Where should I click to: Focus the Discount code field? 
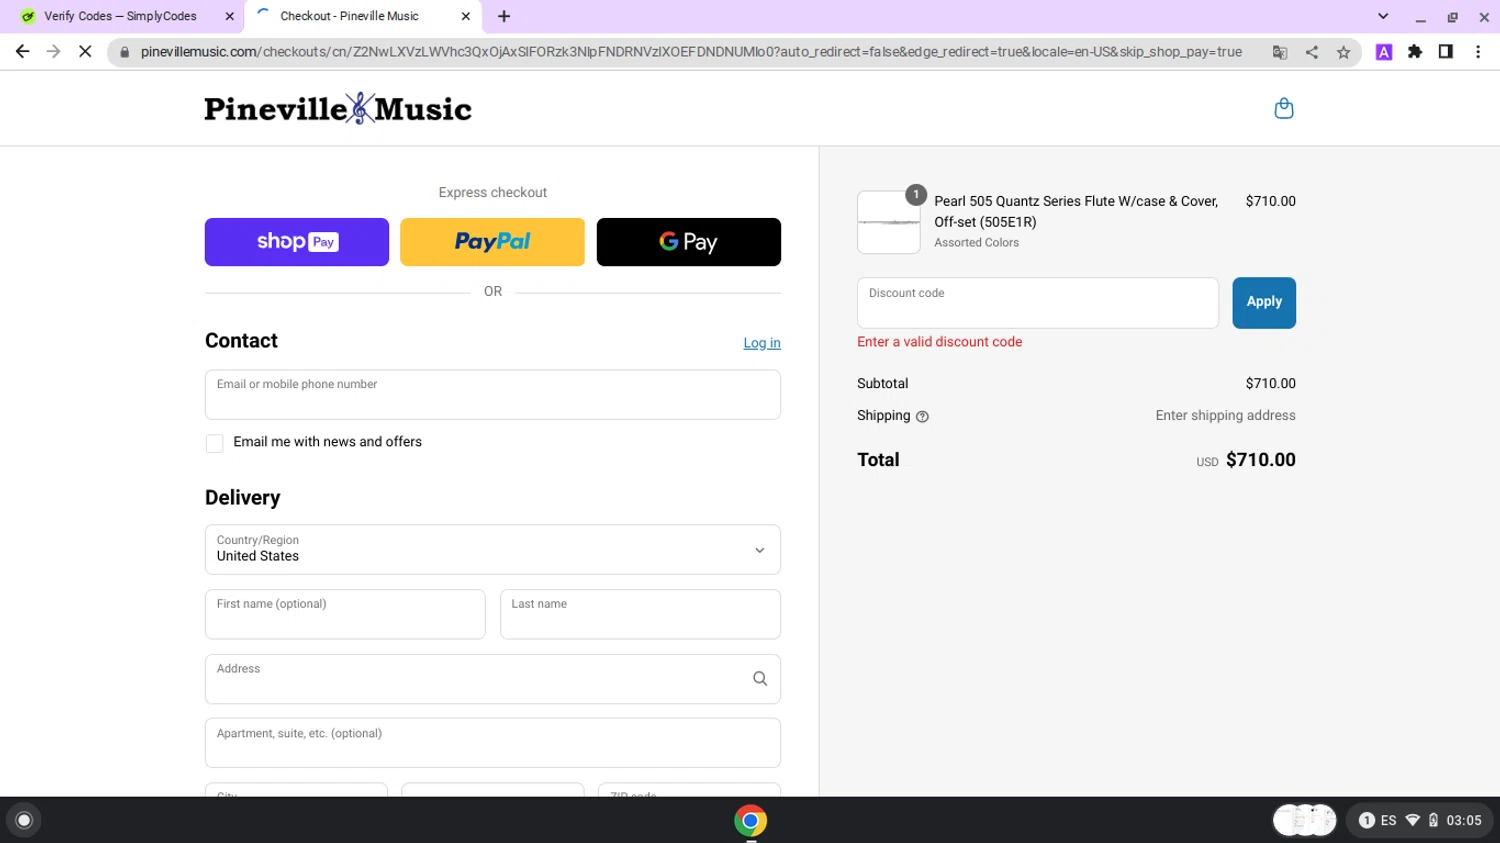pyautogui.click(x=1038, y=303)
